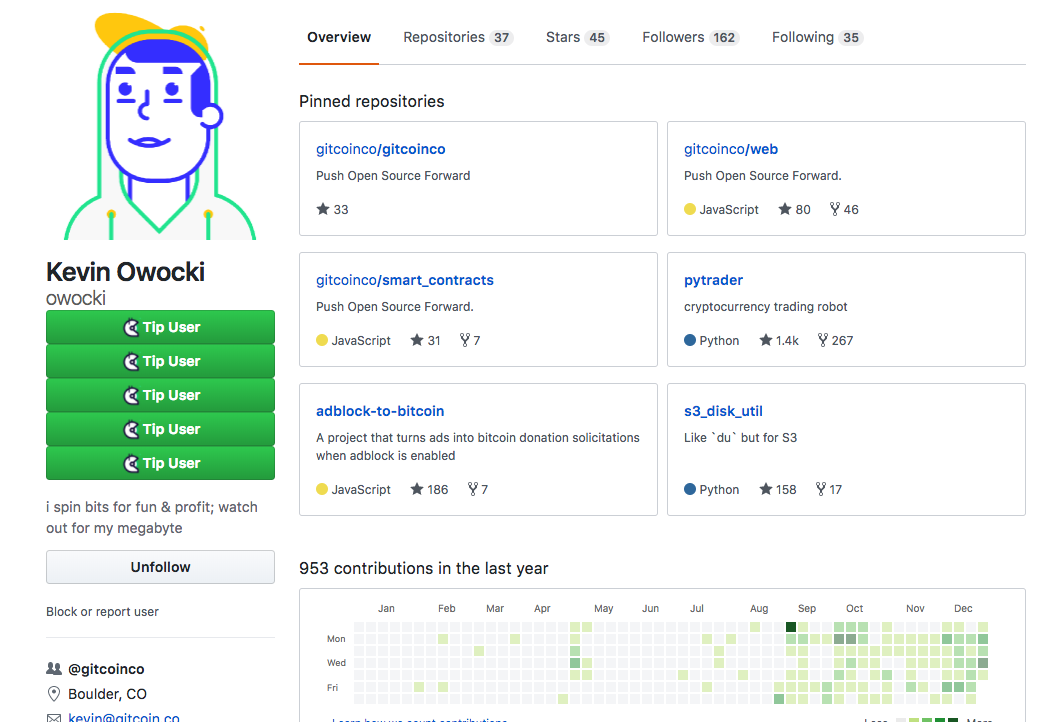Click the fork icon showing 46 on gitcoinco/web
This screenshot has height=722, width=1044.
tap(835, 209)
